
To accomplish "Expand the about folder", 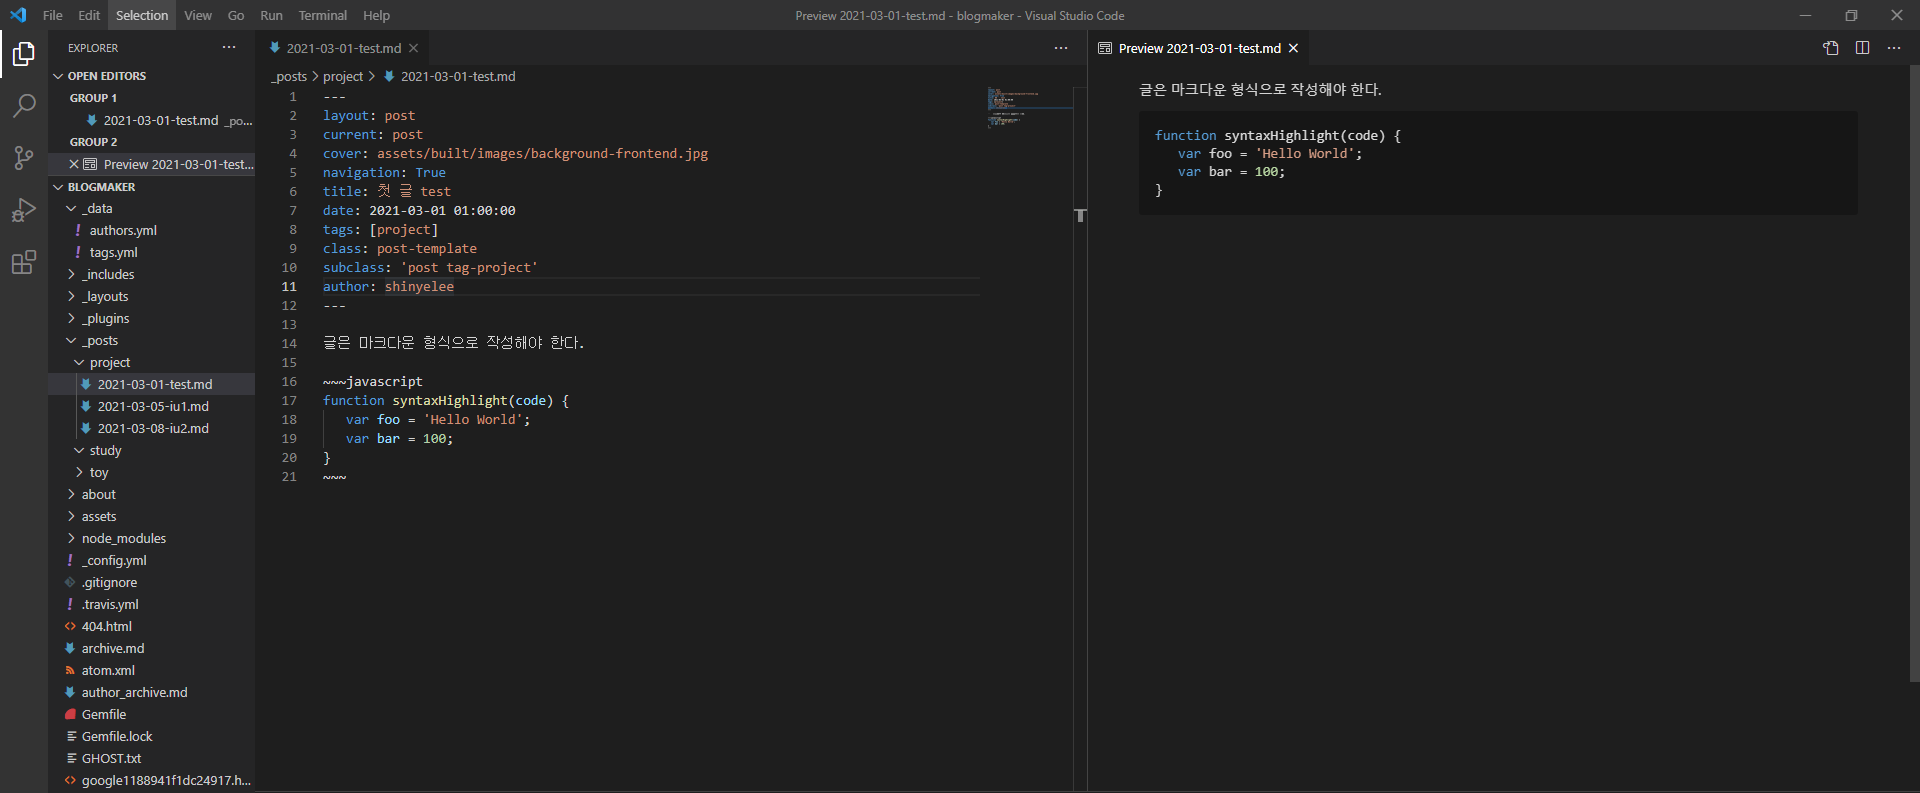I will pyautogui.click(x=152, y=494).
